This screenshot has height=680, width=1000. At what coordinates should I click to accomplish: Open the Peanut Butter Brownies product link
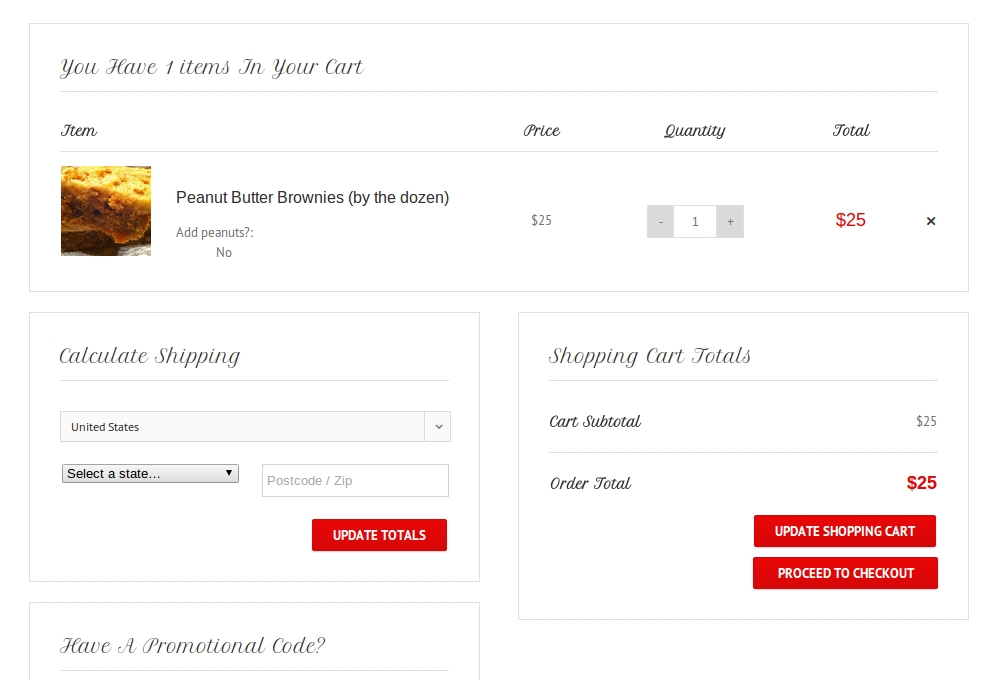pos(312,198)
